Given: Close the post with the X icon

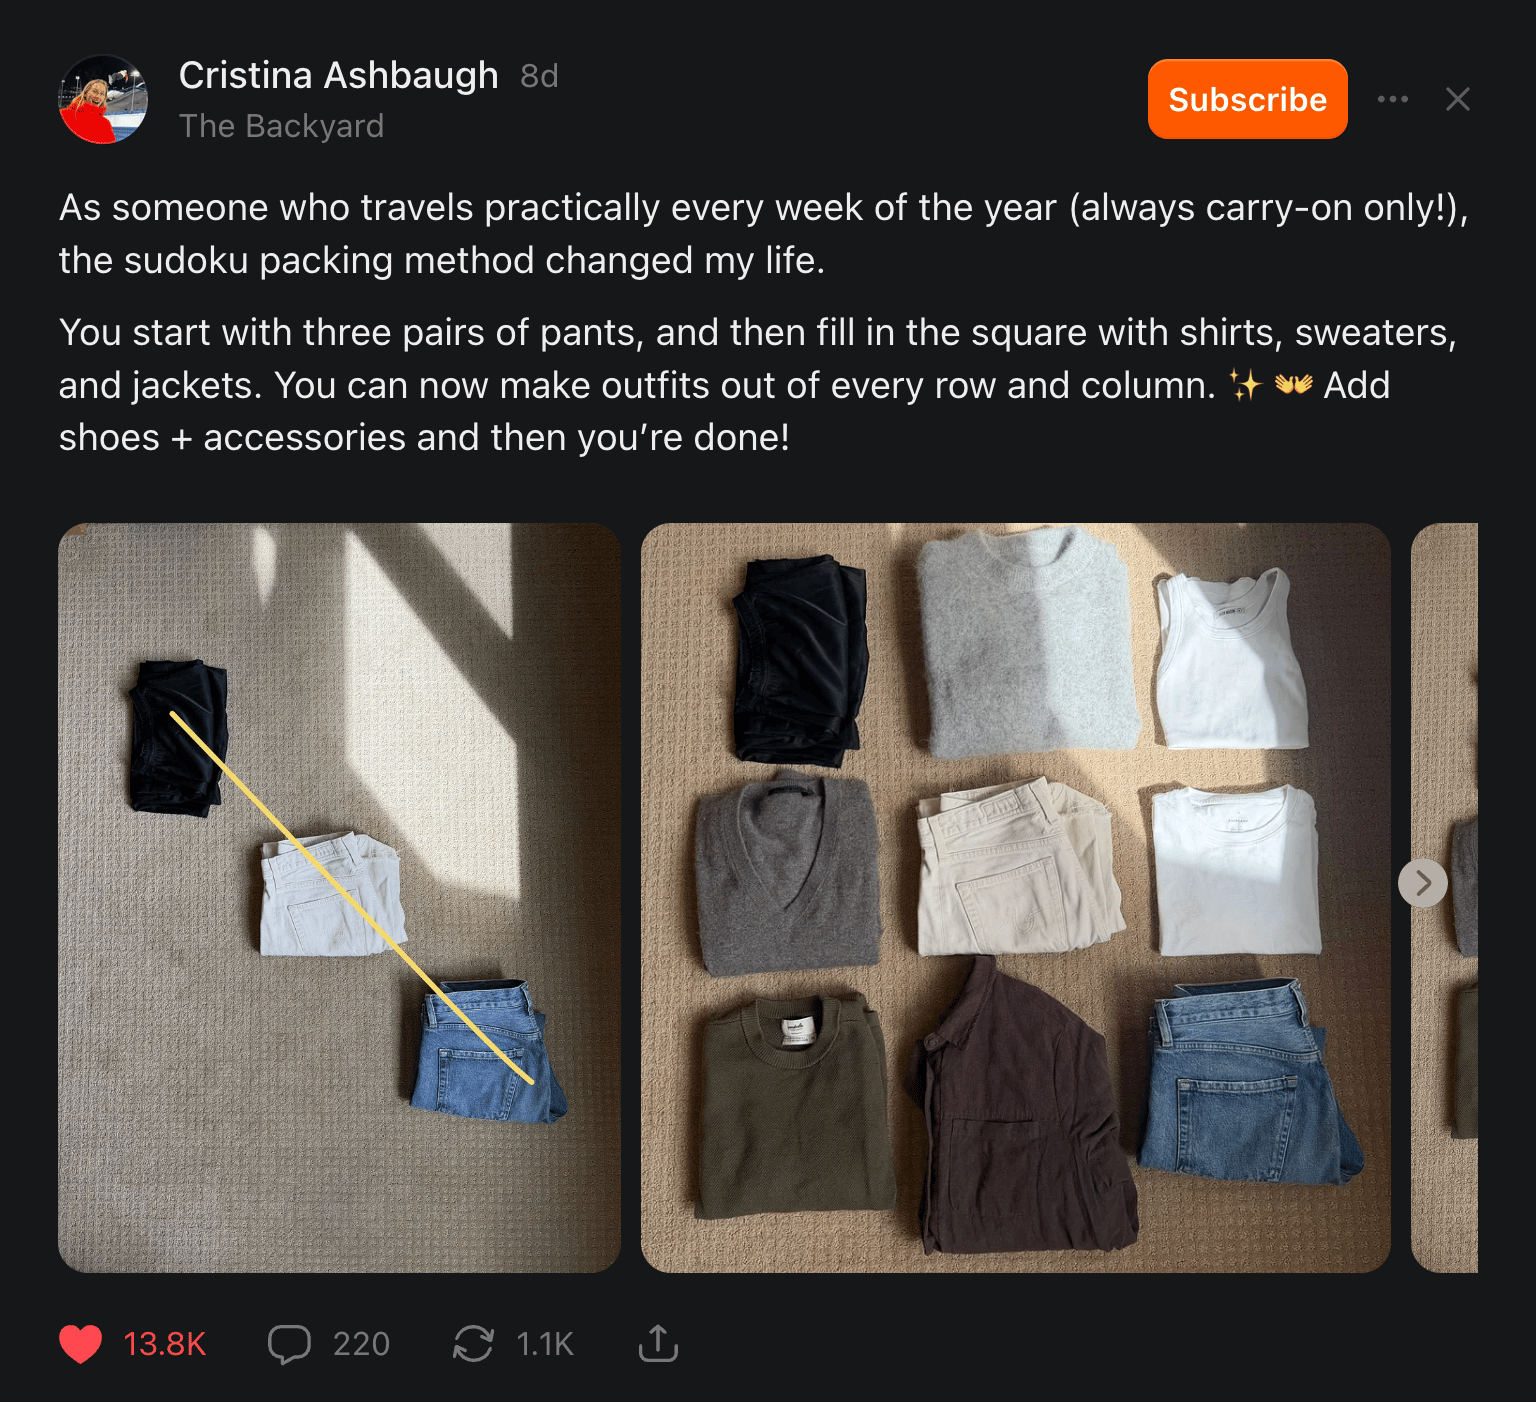Looking at the screenshot, I should coord(1458,99).
